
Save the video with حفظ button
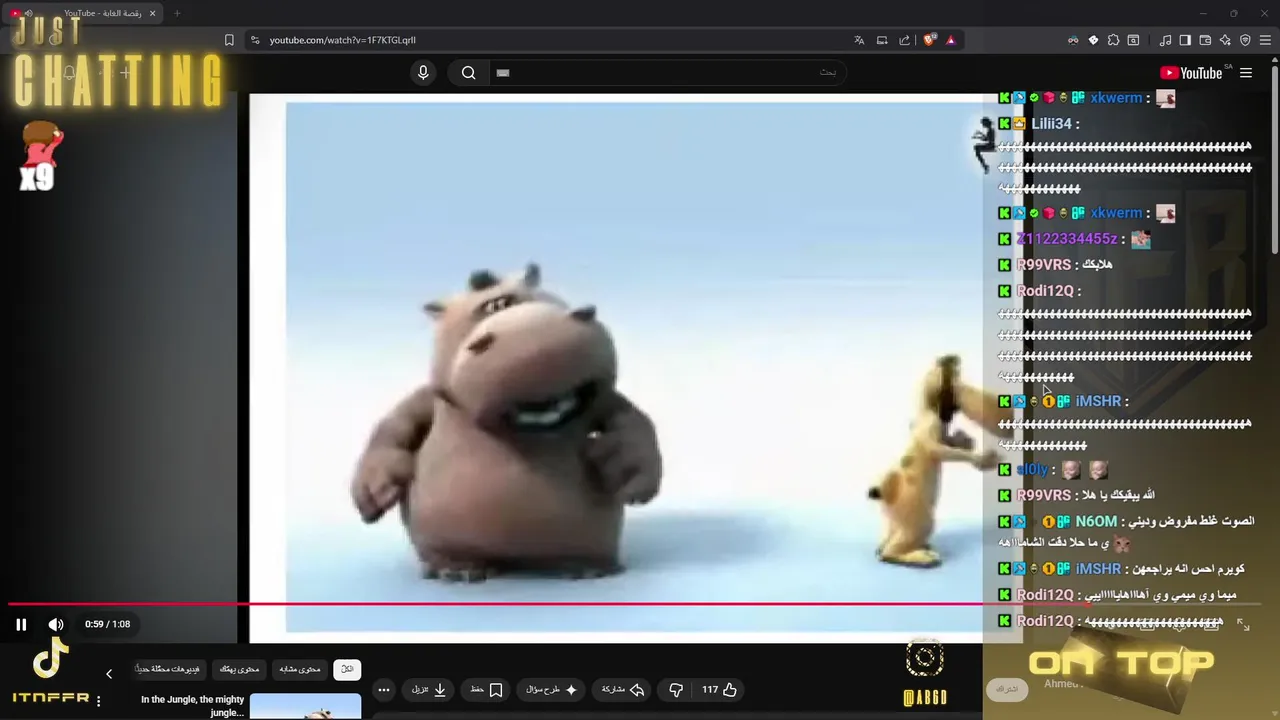pos(486,690)
